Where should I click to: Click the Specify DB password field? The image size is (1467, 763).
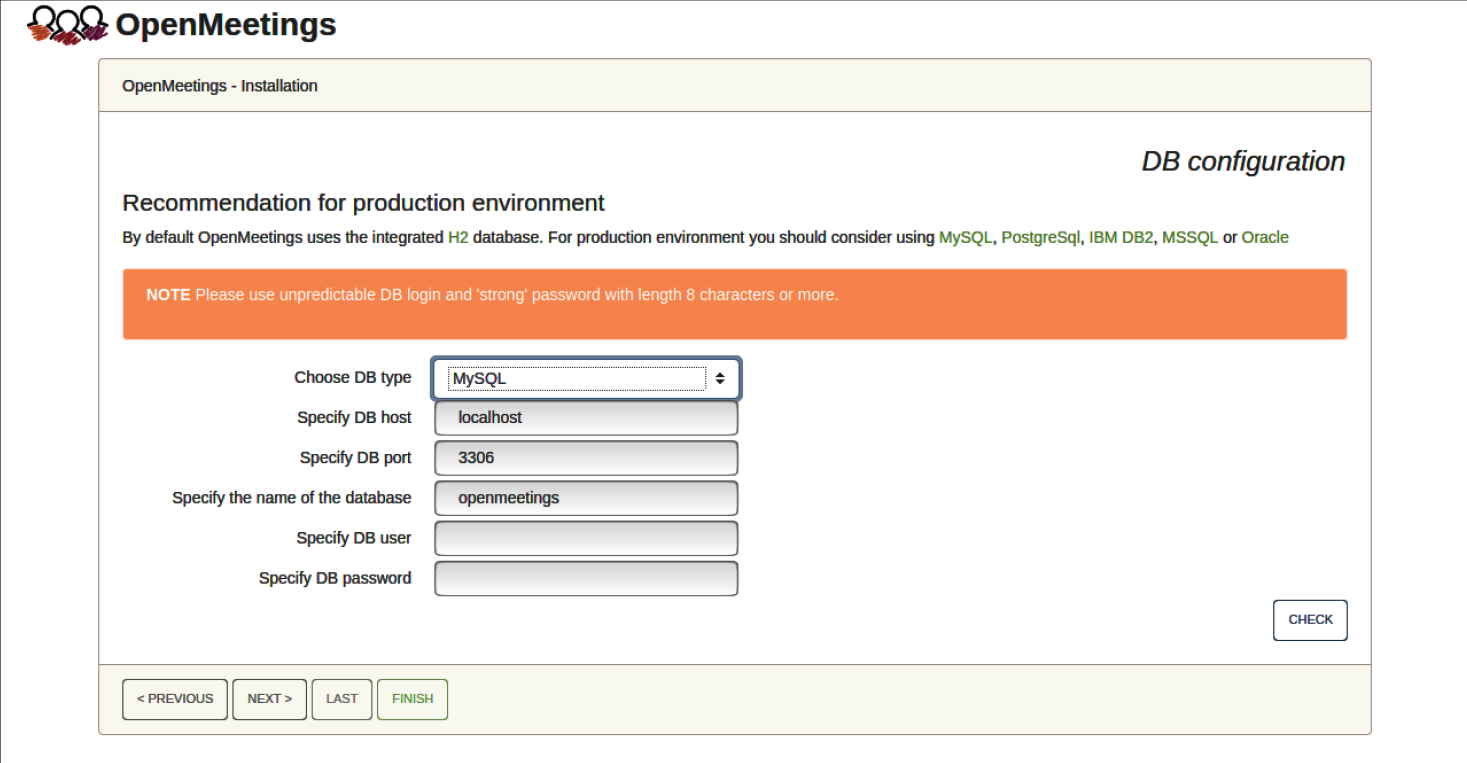pyautogui.click(x=586, y=578)
